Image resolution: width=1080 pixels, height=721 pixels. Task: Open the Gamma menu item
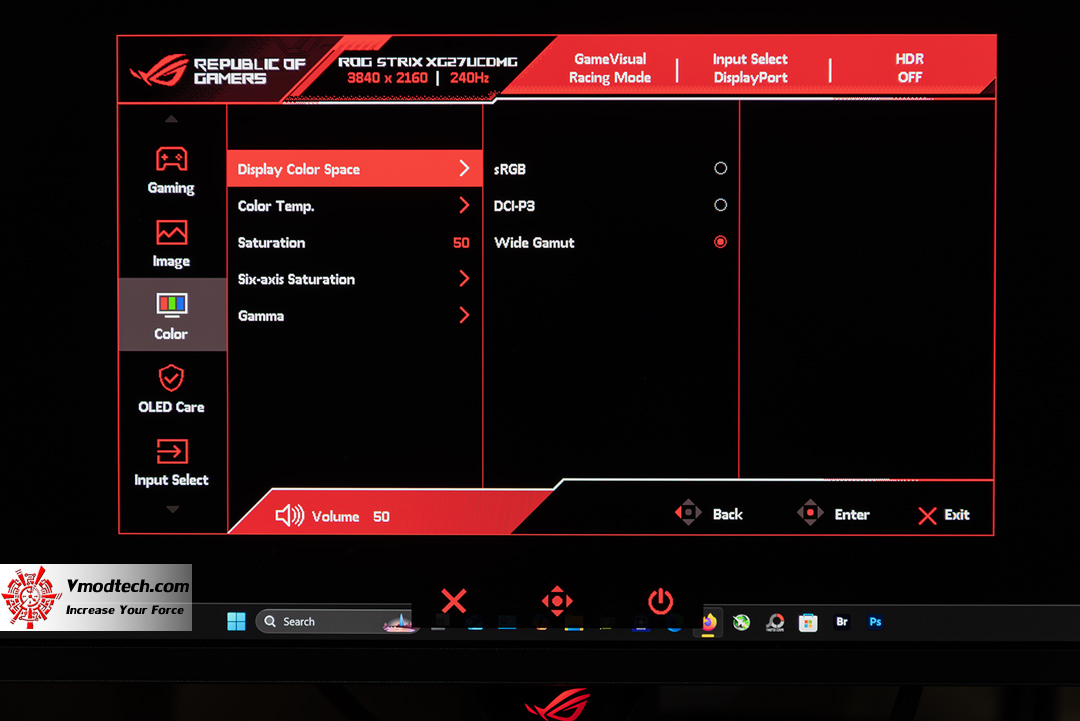point(355,315)
